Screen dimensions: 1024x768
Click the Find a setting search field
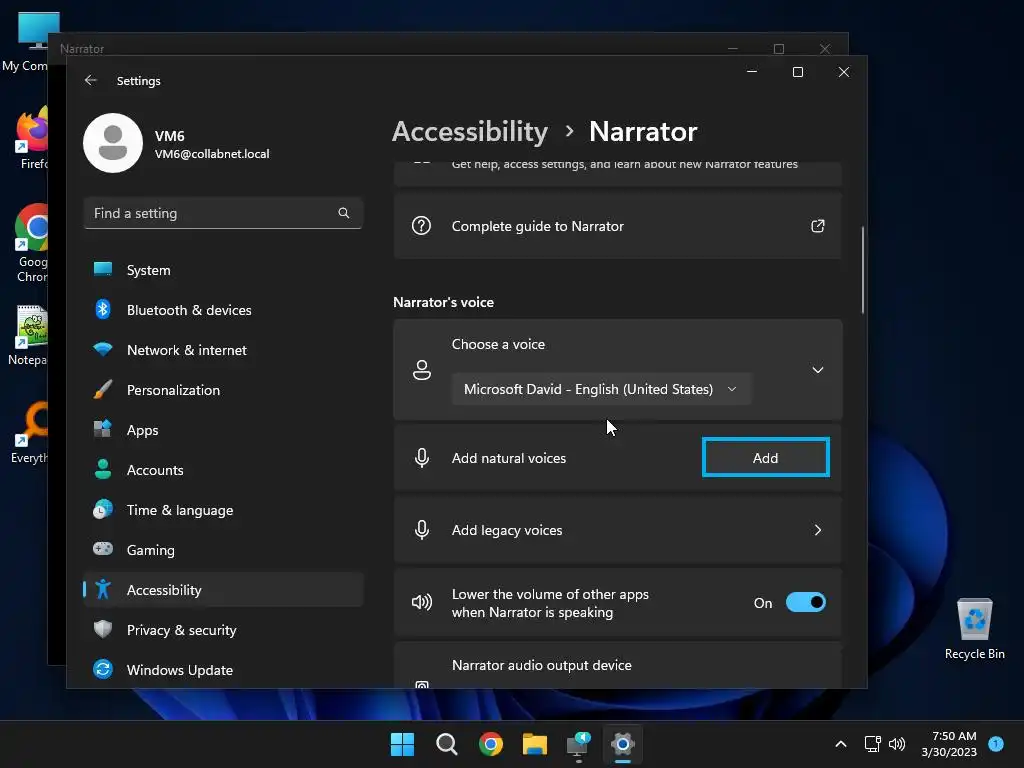pos(223,213)
